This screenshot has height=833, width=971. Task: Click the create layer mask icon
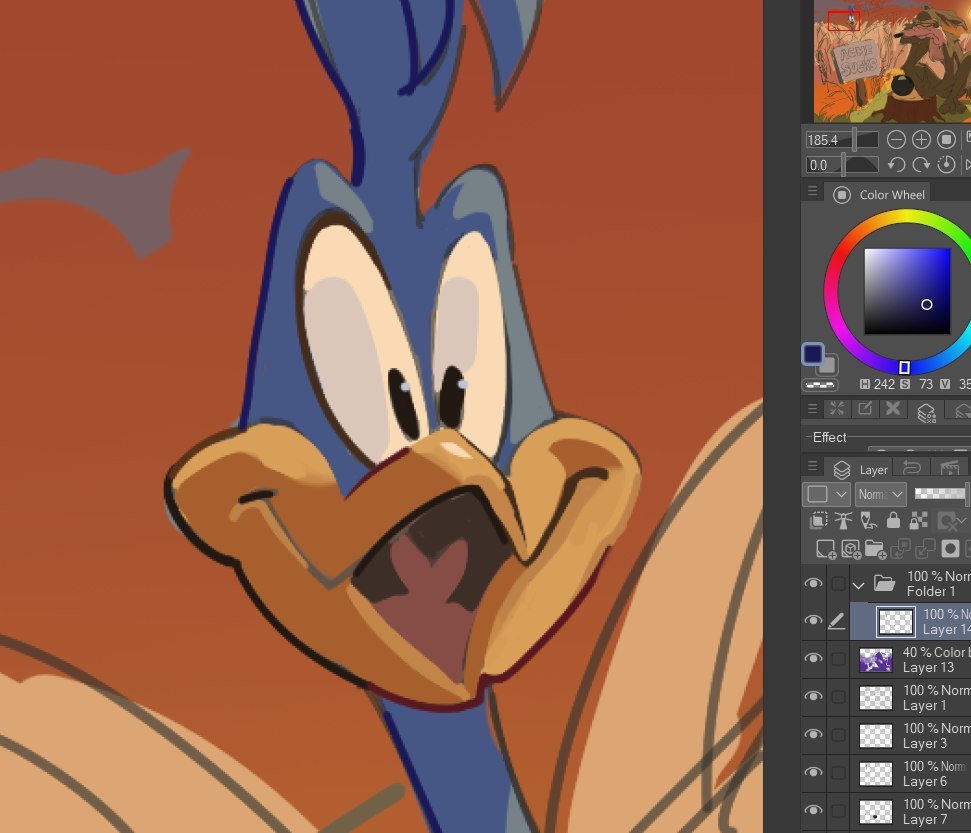click(950, 549)
